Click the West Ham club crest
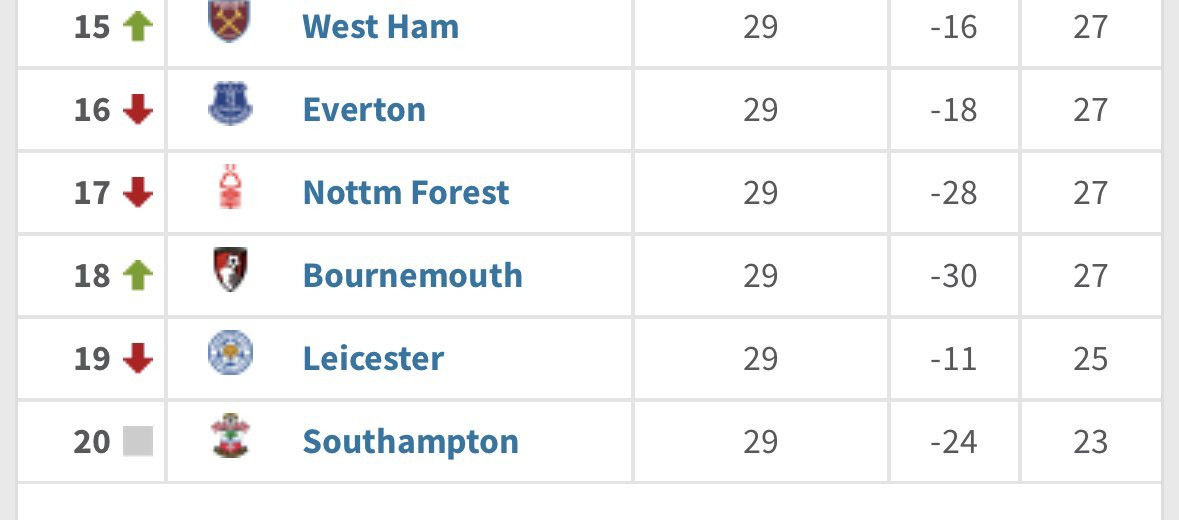1179x520 pixels. click(x=229, y=21)
